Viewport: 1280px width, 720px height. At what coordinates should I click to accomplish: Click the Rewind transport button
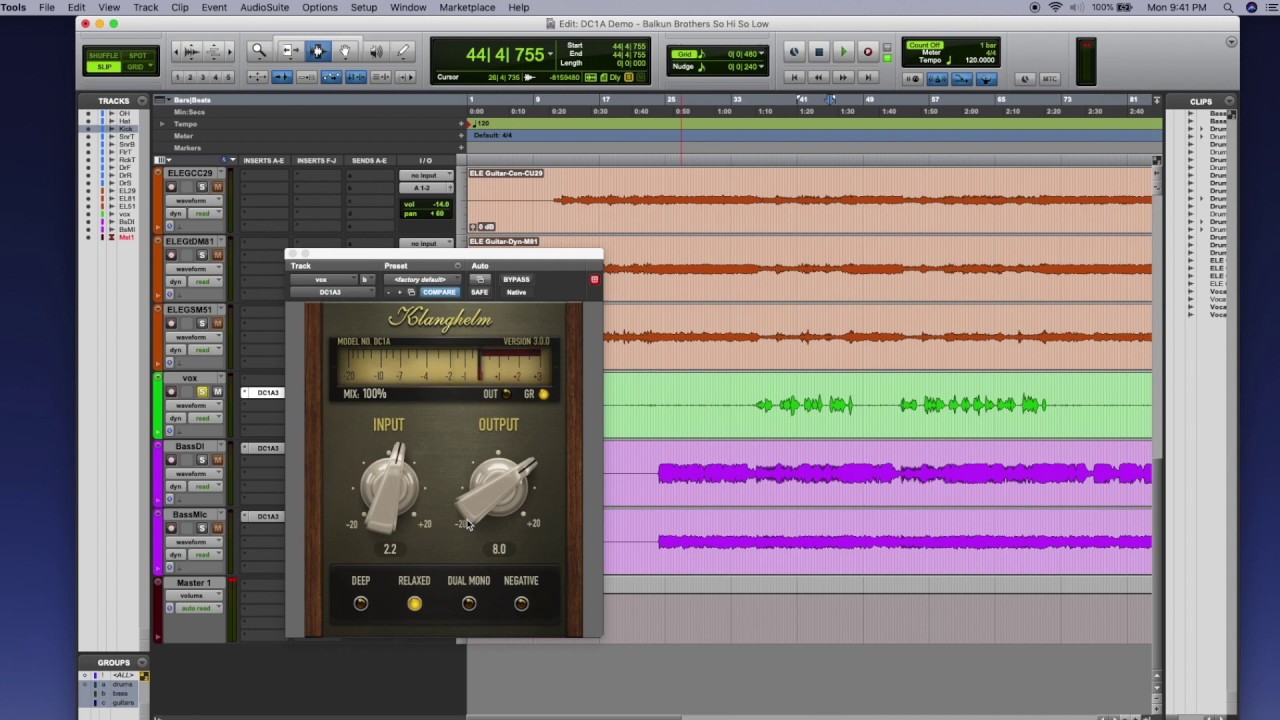(x=818, y=77)
